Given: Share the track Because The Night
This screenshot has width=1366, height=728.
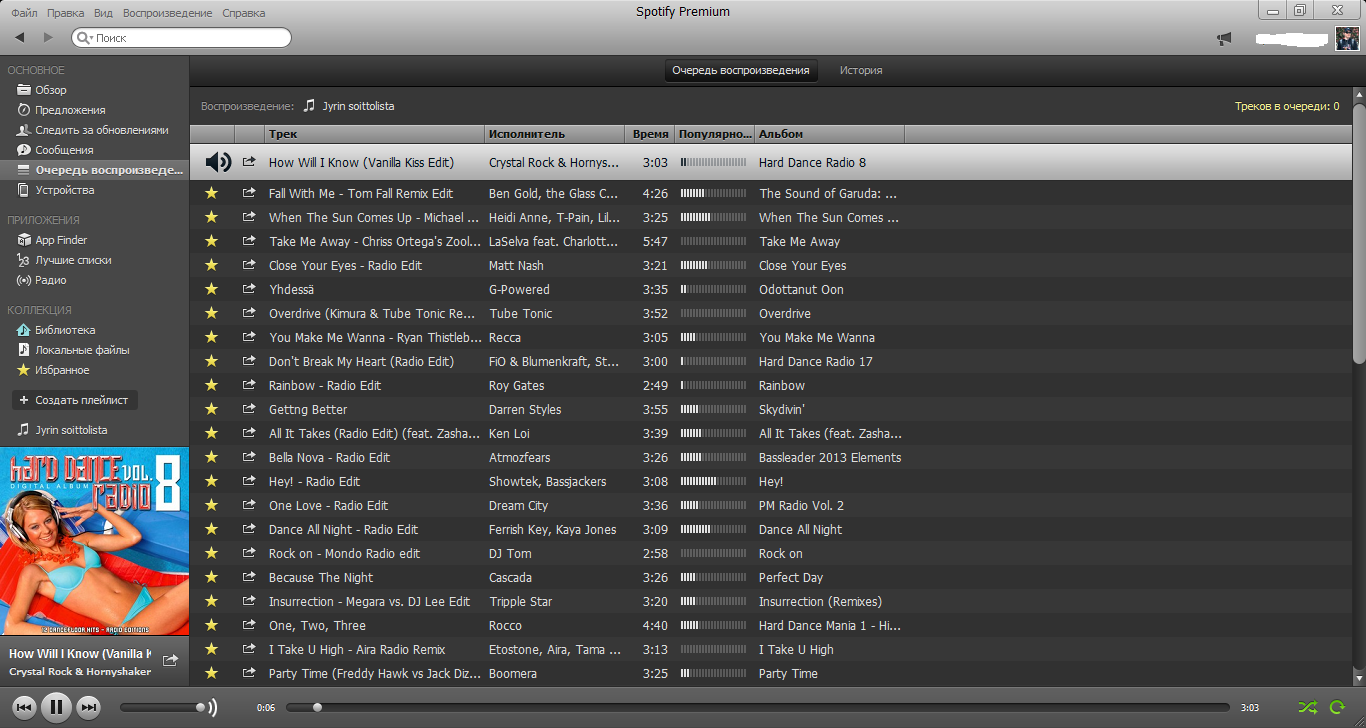Looking at the screenshot, I should coord(249,577).
